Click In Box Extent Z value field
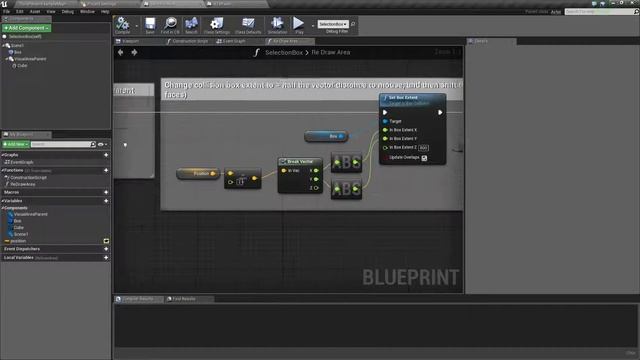 click(423, 148)
